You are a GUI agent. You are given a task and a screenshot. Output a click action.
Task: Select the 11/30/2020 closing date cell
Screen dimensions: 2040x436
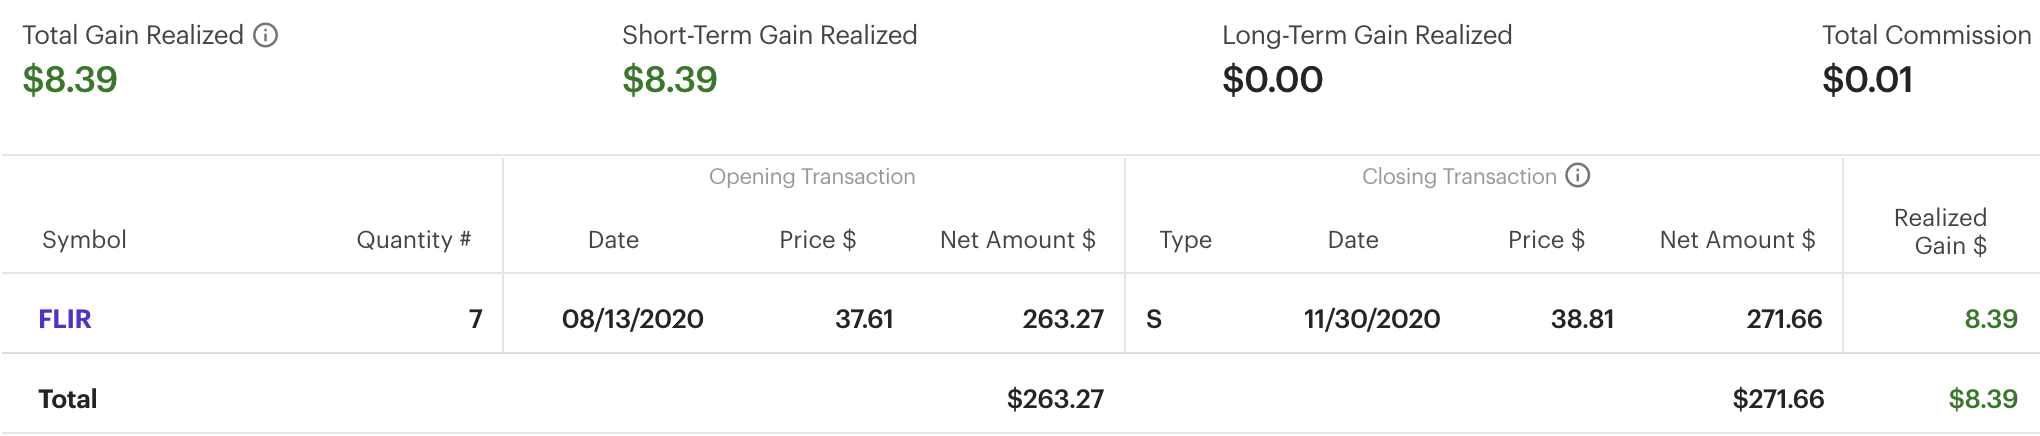[1372, 319]
